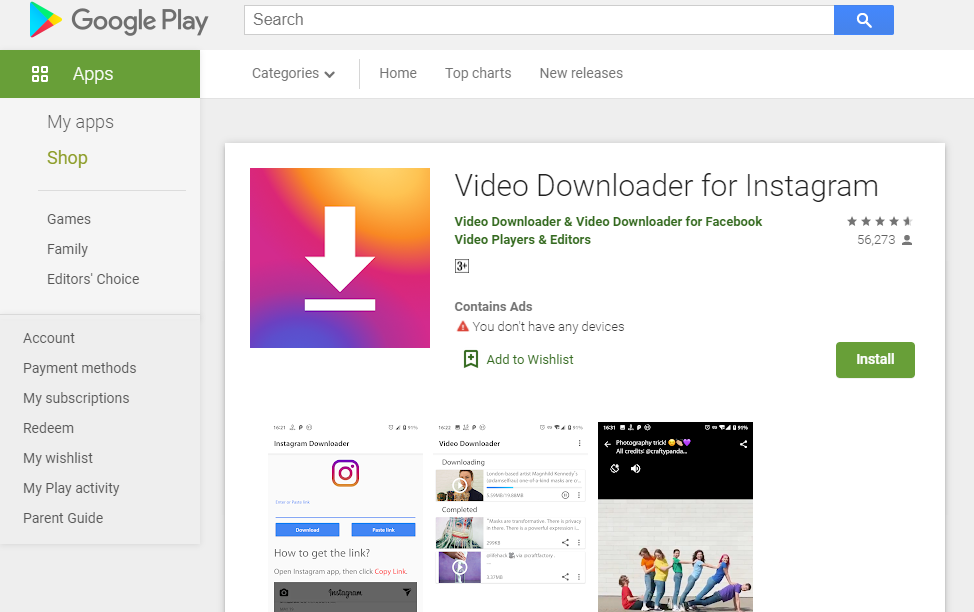Click in the Search input field
Screen dimensions: 974x612
(539, 20)
